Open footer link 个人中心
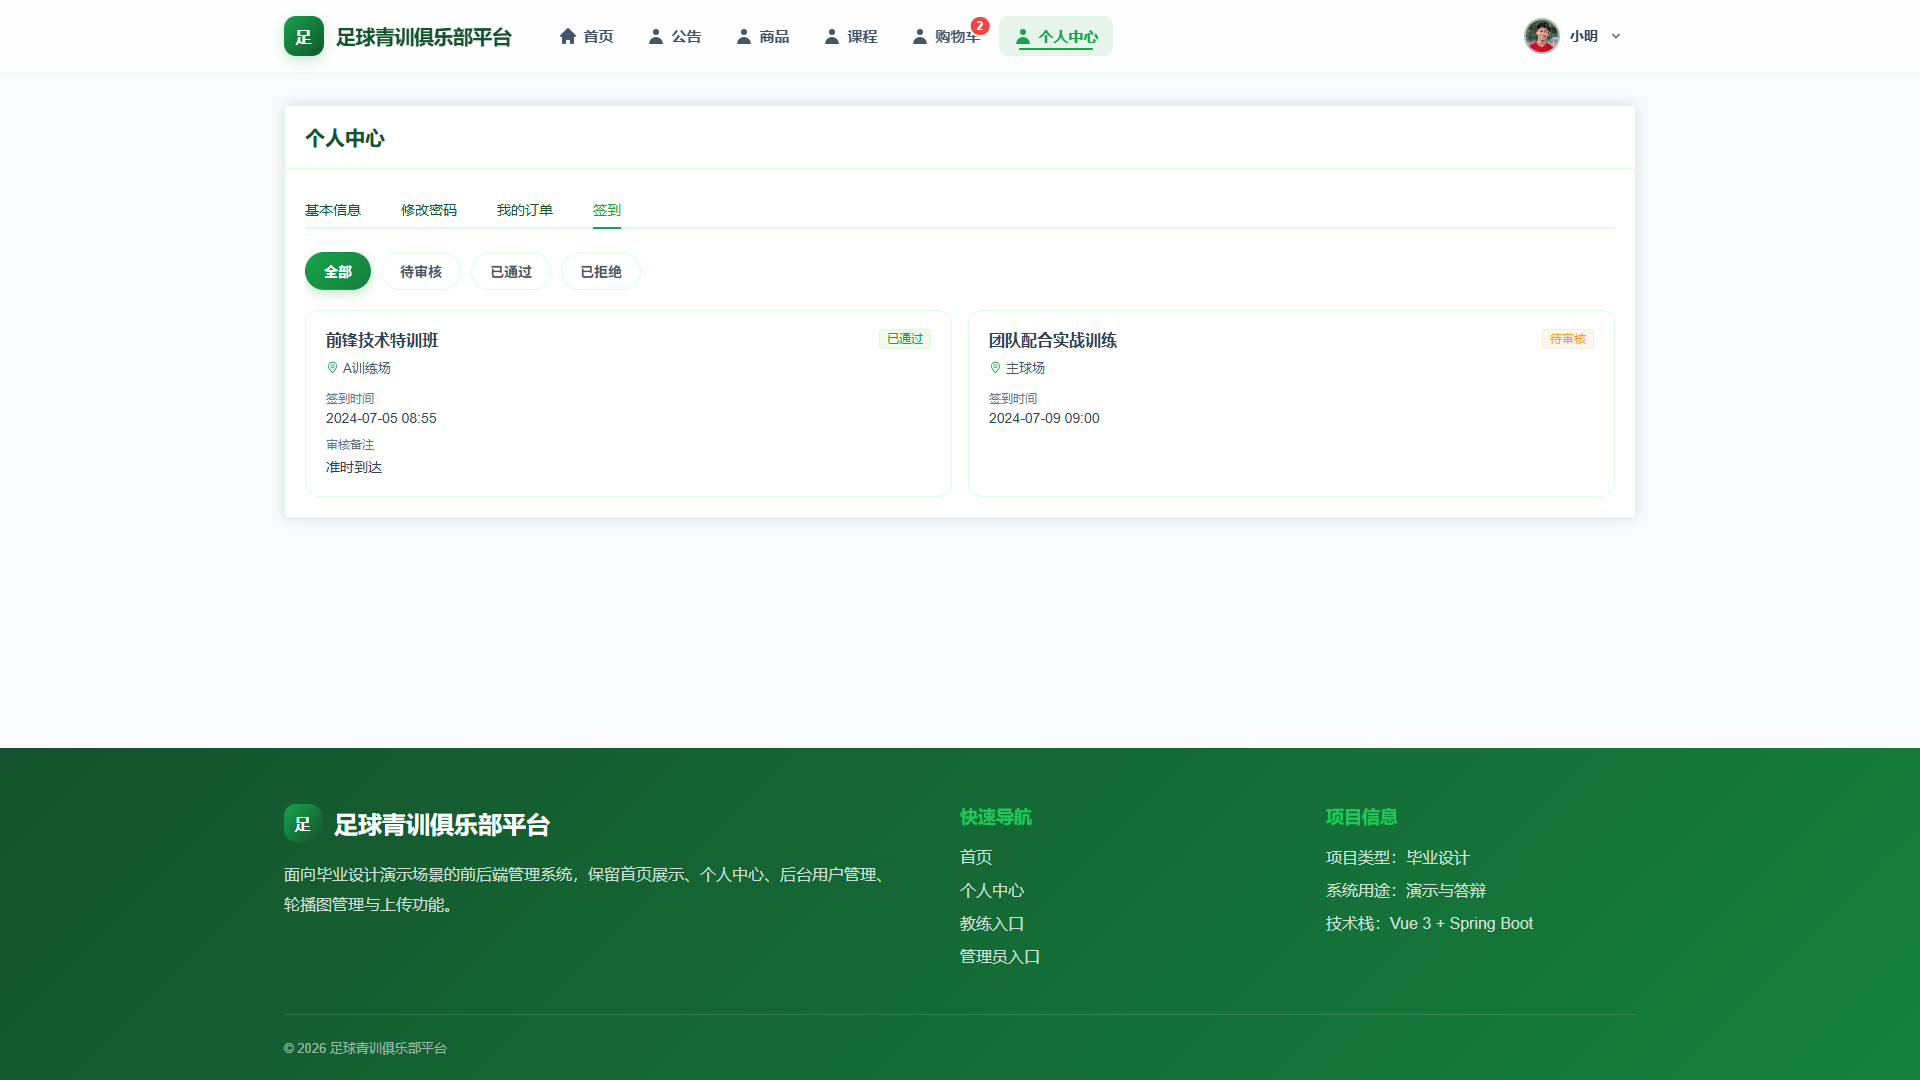Viewport: 1920px width, 1080px height. (992, 890)
